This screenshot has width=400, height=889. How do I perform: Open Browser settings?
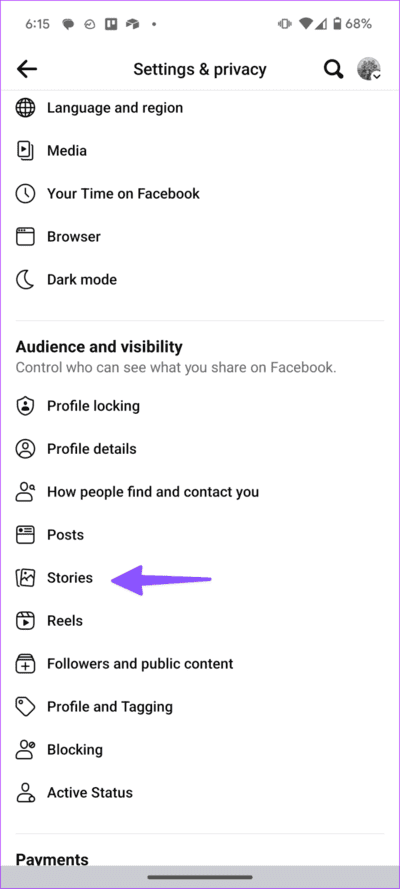[x=200, y=237]
